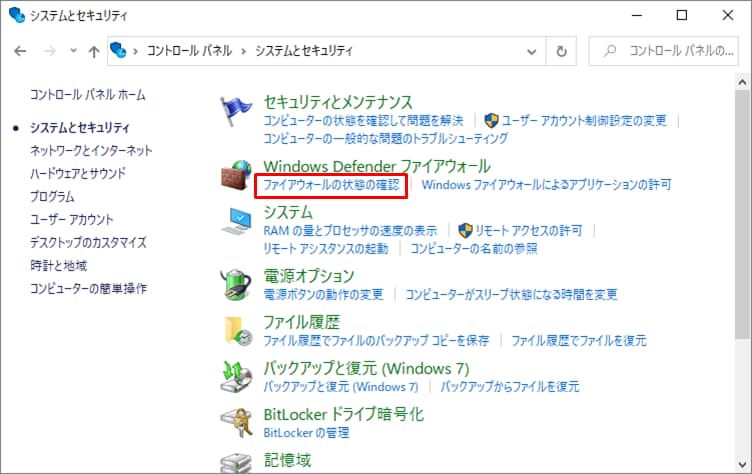Open ハードウェアとサウンド in sidebar
752x474 pixels.
(78, 173)
